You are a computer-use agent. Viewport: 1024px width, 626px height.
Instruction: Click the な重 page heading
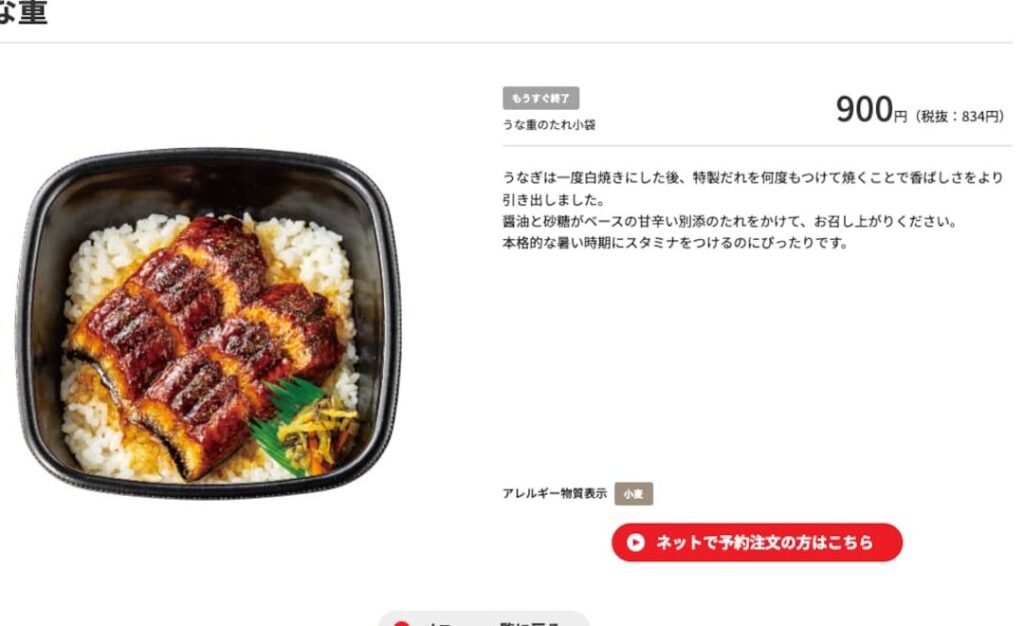coord(24,12)
